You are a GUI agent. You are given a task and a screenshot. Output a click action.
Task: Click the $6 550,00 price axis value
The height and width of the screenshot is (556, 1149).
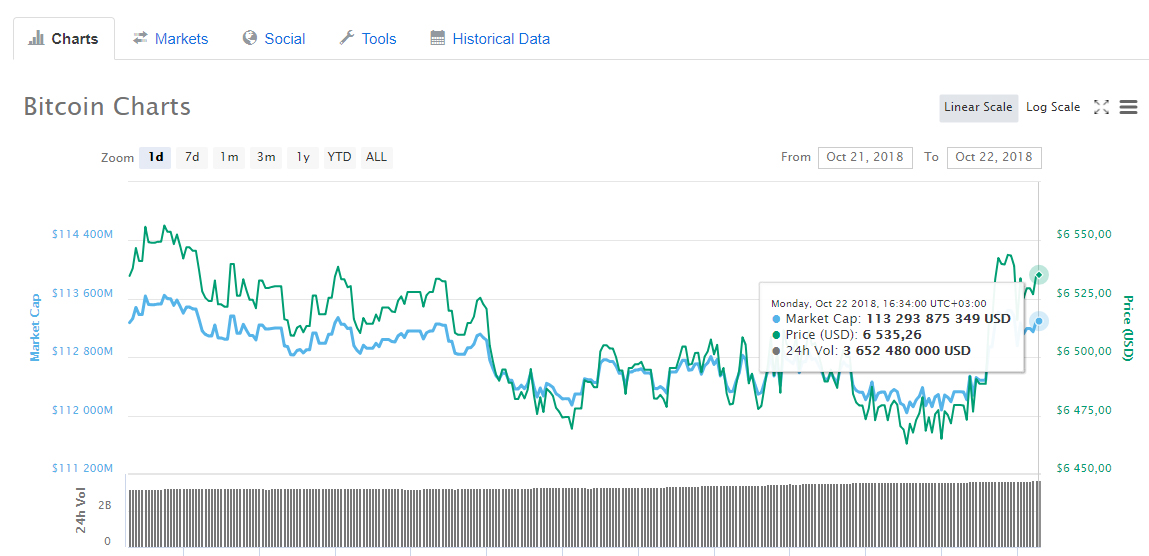click(1085, 234)
